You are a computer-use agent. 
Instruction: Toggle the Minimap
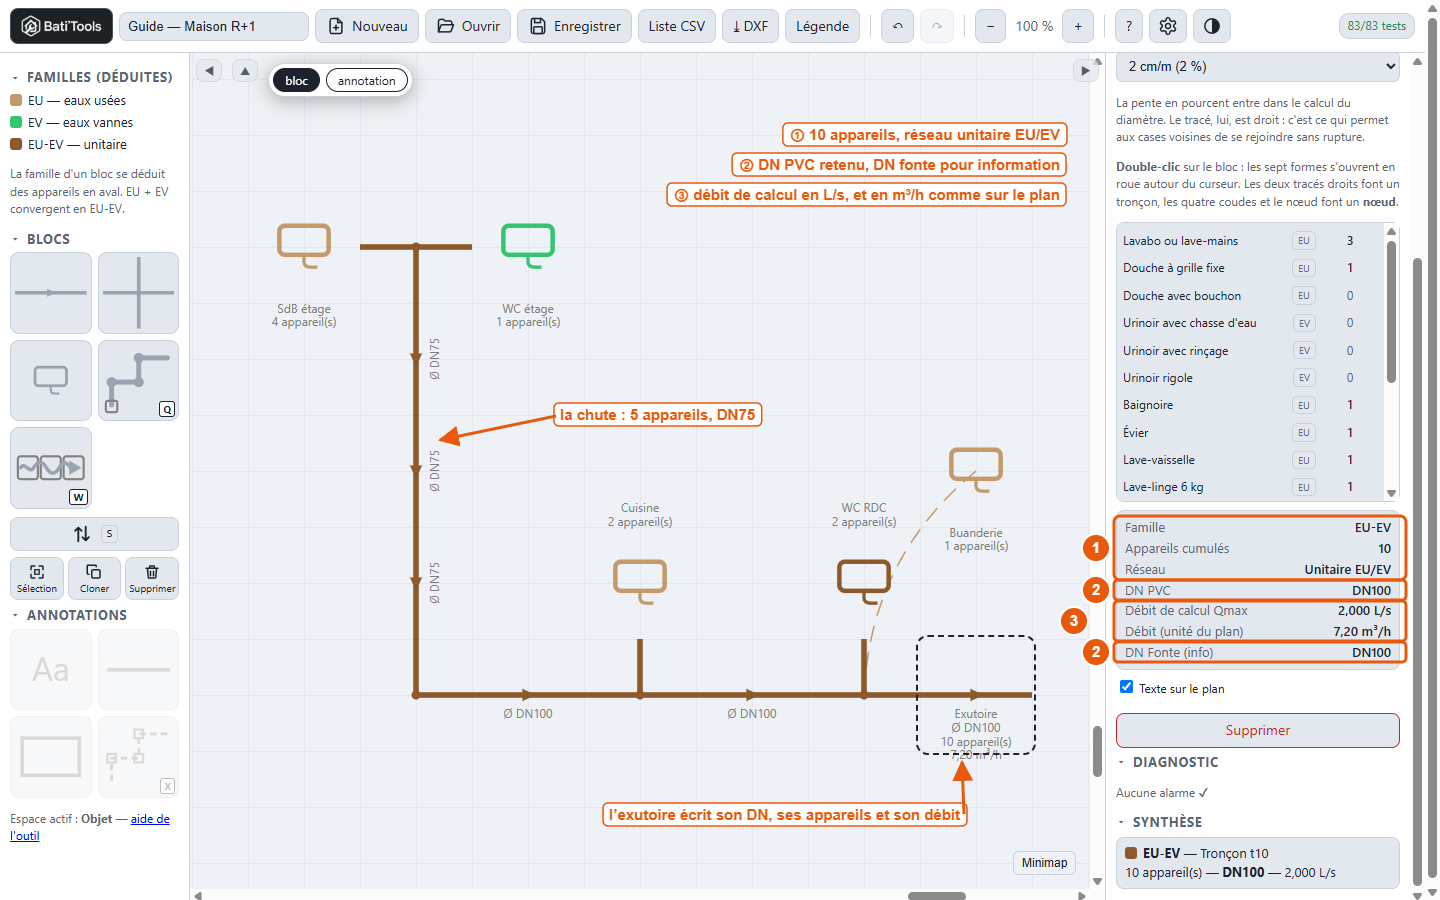point(1045,863)
